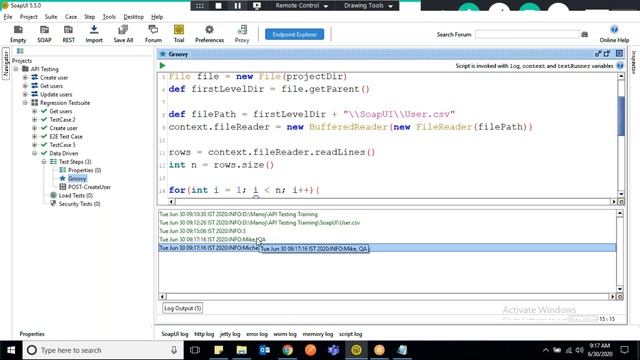Open Preferences from the toolbar

(209, 34)
